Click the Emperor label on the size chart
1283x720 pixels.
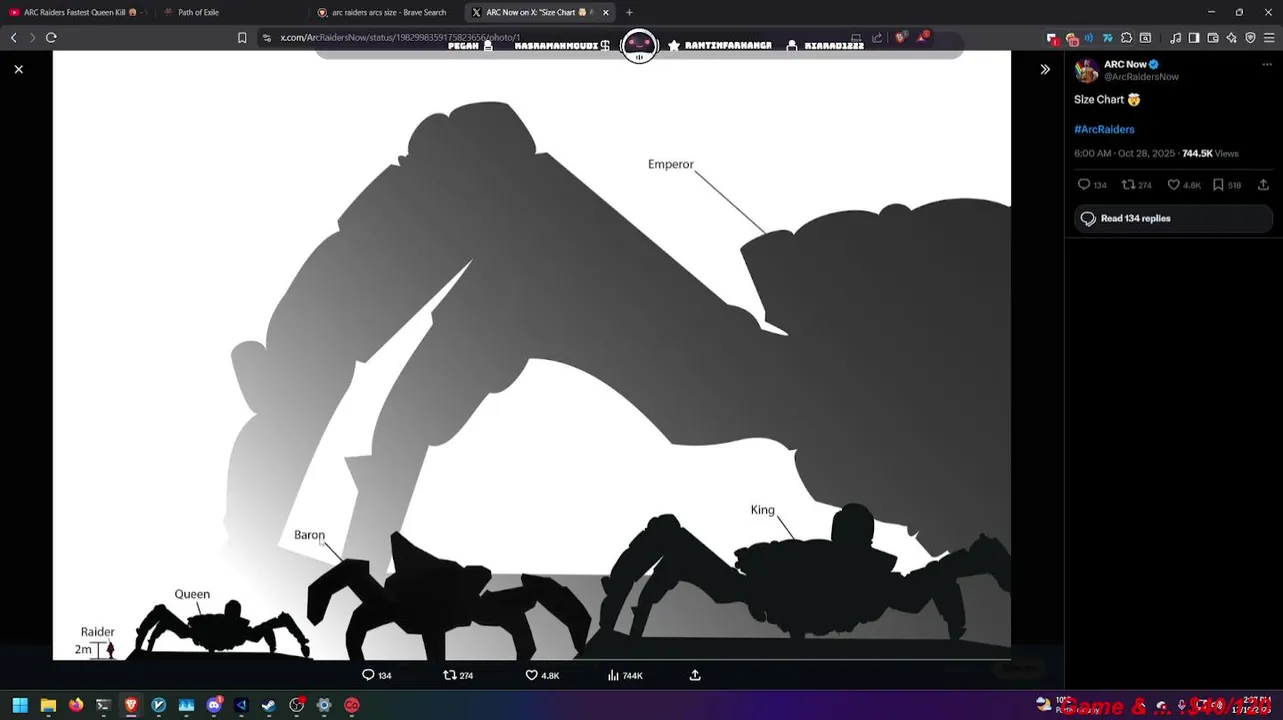(670, 164)
